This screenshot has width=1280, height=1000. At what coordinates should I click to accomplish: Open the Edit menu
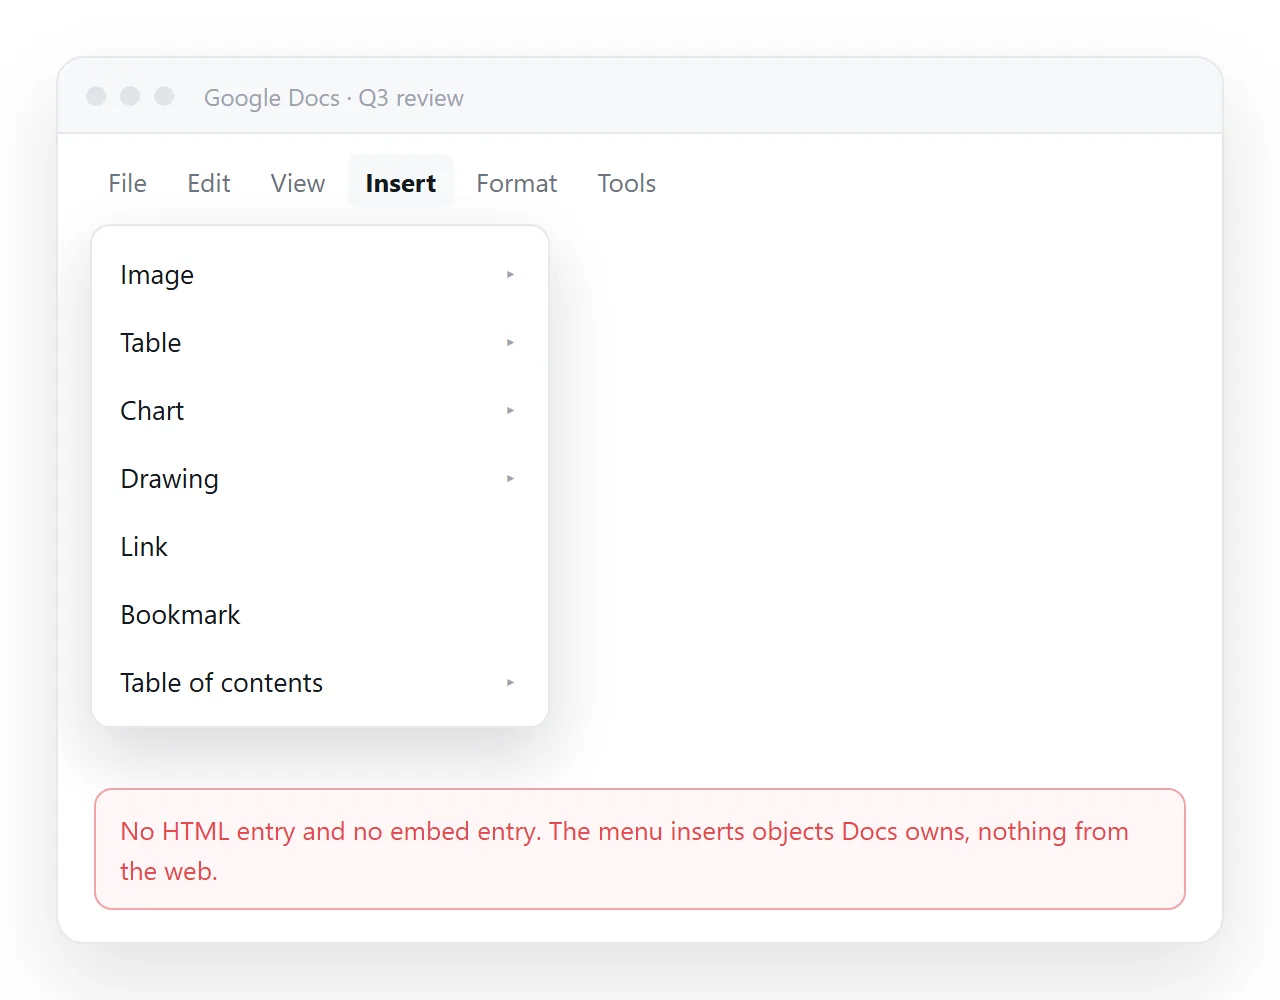click(209, 183)
